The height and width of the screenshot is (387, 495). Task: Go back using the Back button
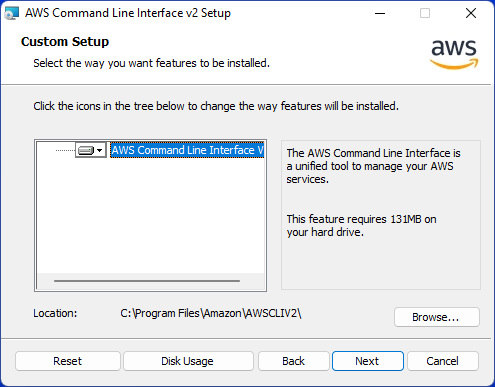point(294,361)
